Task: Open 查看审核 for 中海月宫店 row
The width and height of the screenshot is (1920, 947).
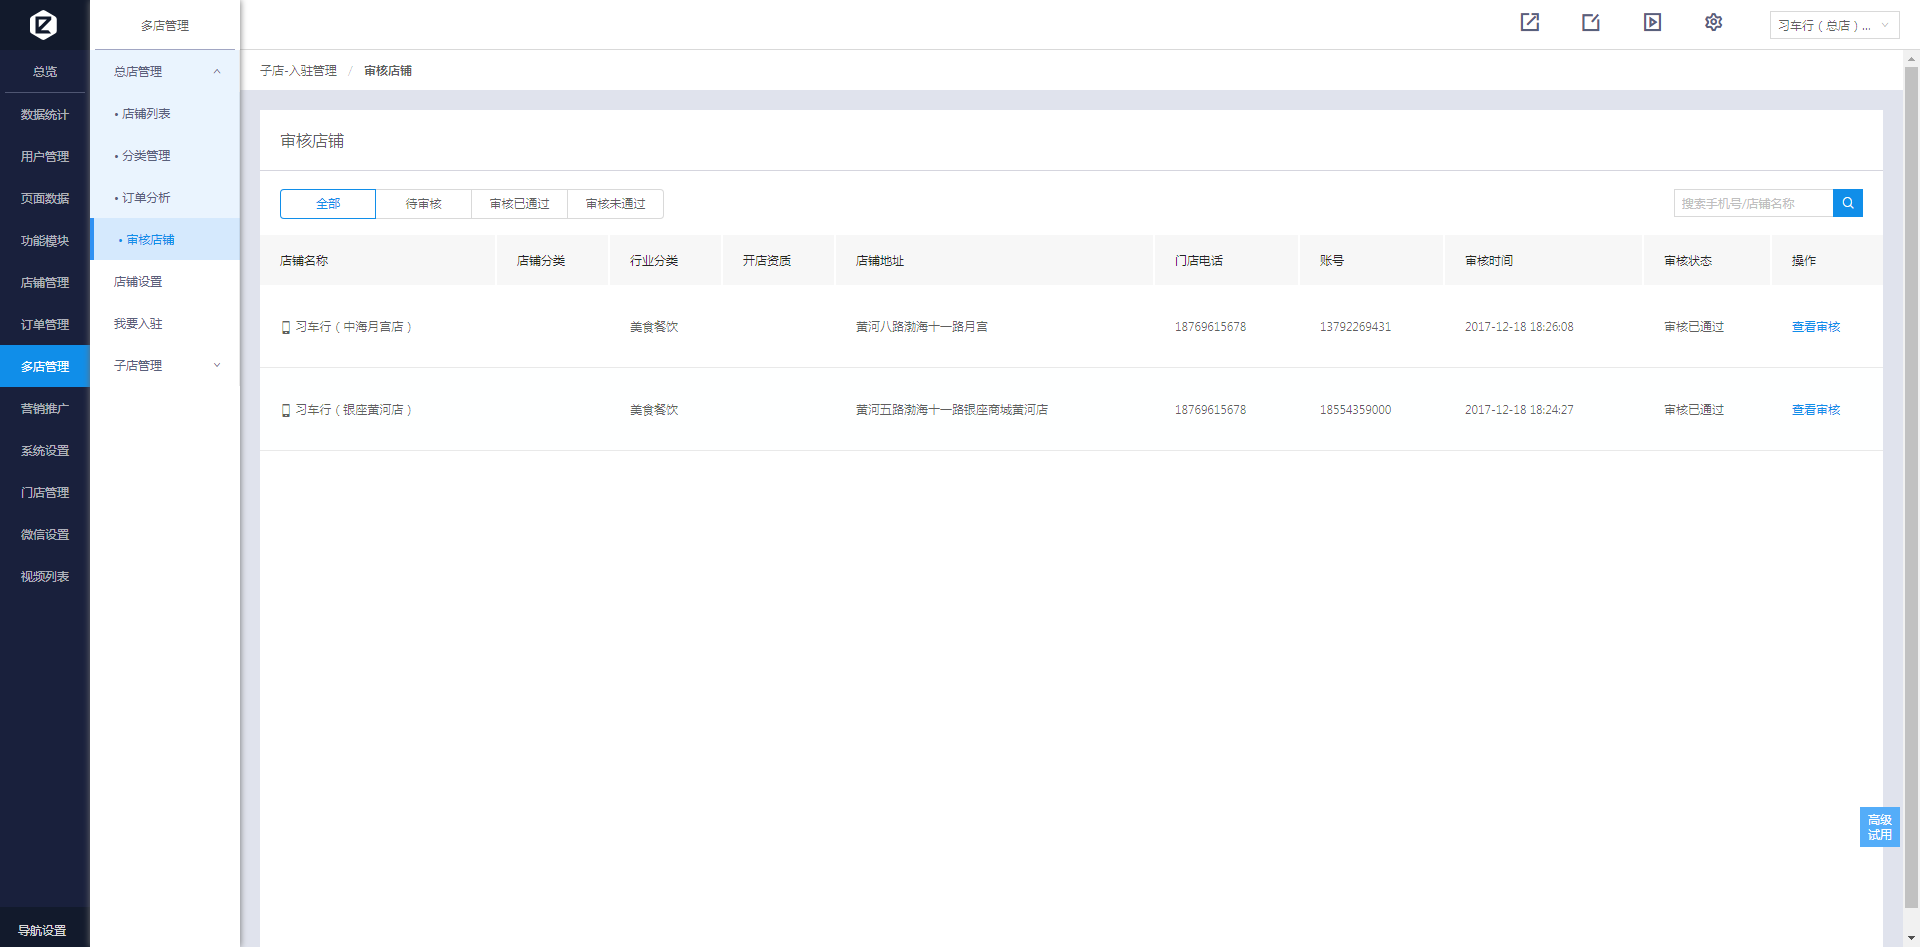Action: click(x=1815, y=327)
